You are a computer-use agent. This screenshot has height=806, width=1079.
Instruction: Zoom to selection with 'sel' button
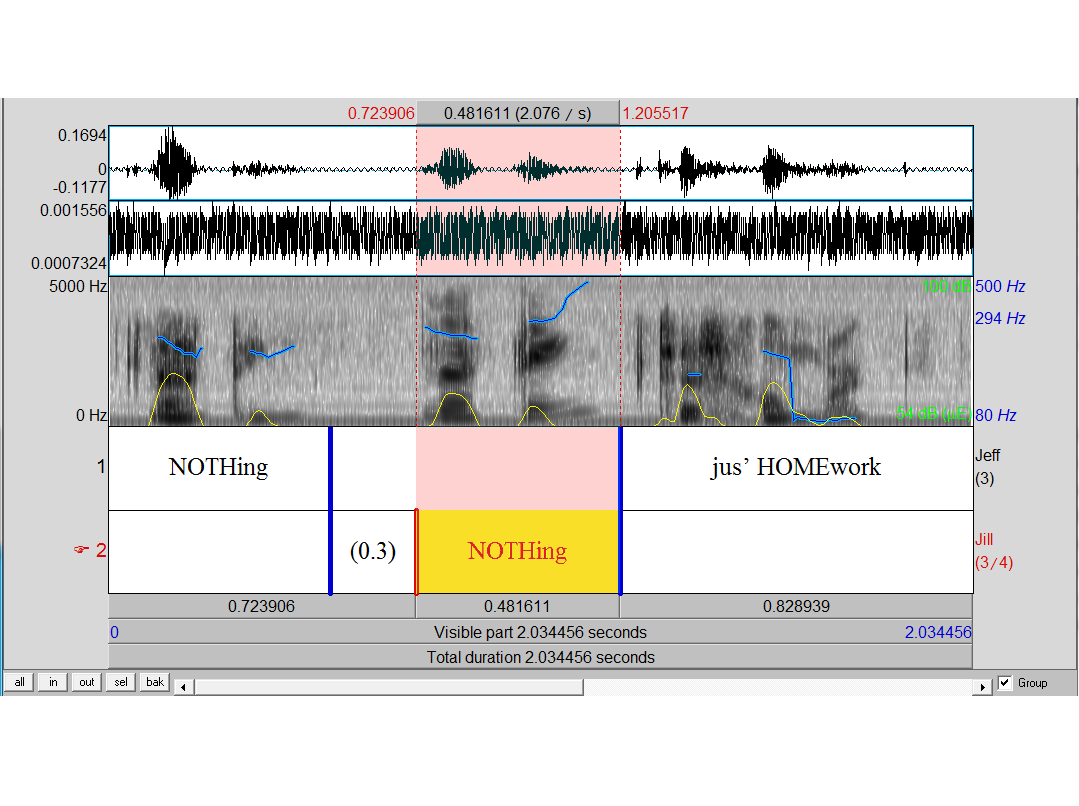(120, 682)
